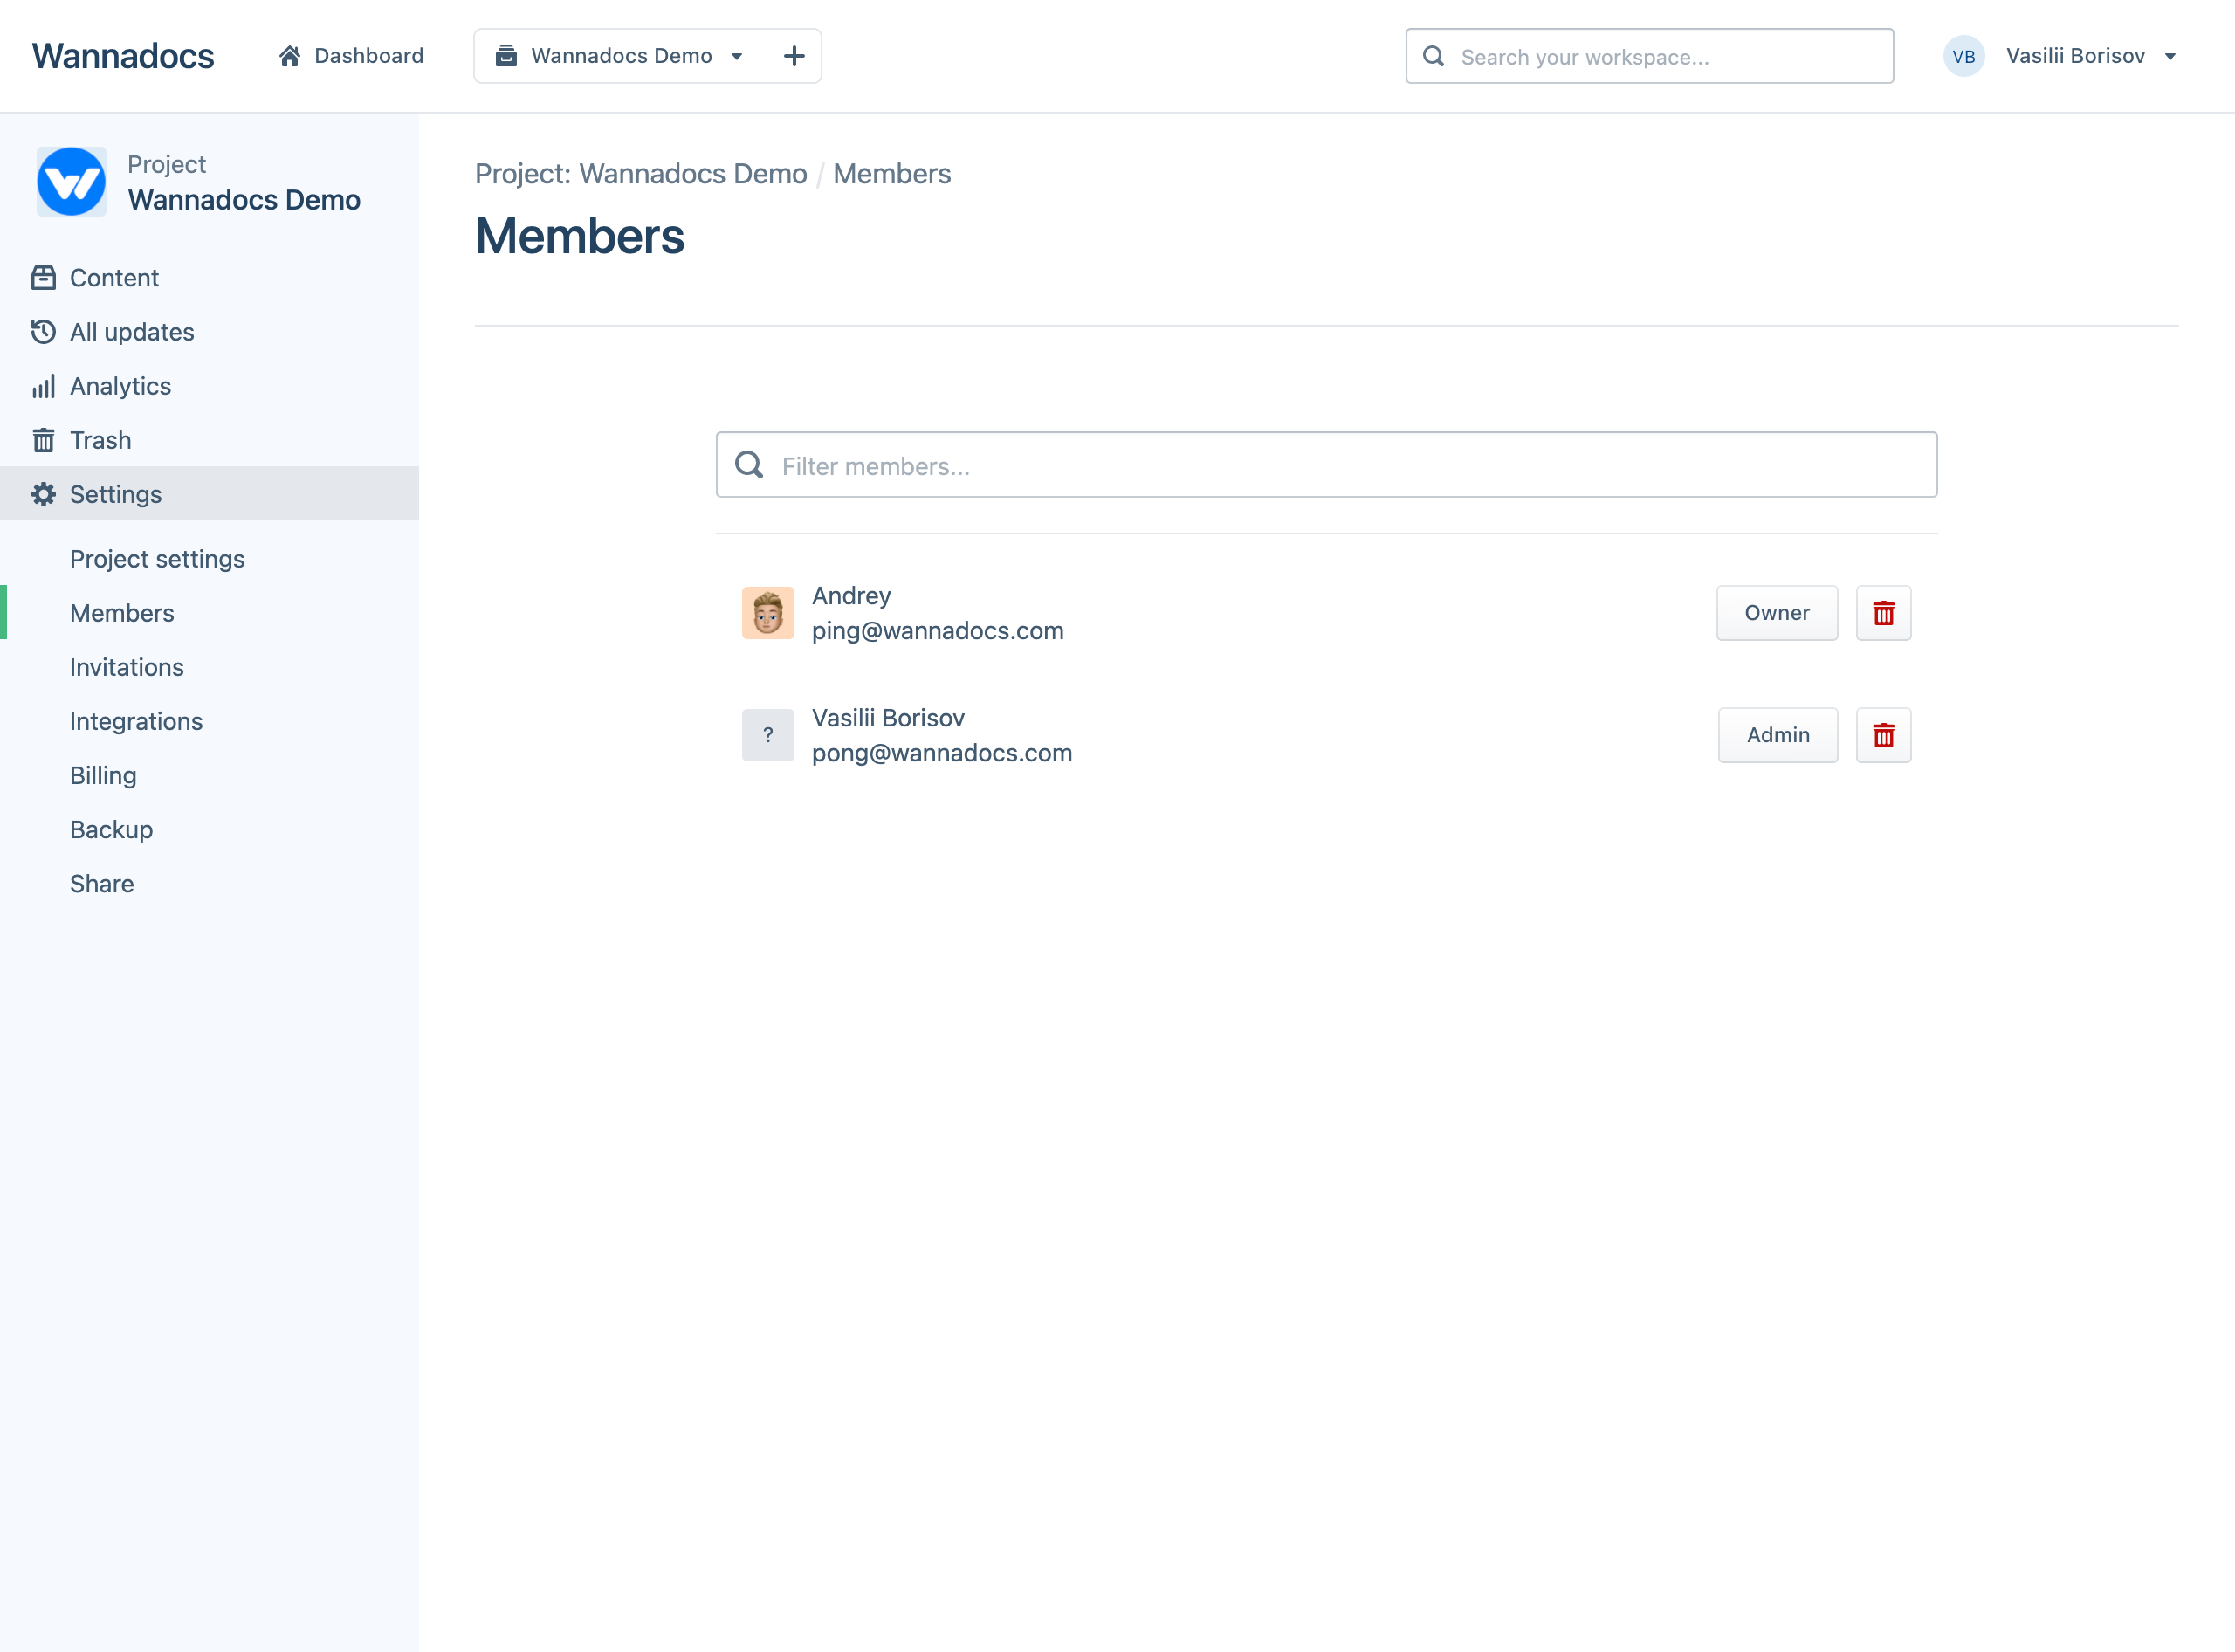Click the magnifier icon in Filter members
Viewport: 2235px width, 1652px height.
[749, 464]
